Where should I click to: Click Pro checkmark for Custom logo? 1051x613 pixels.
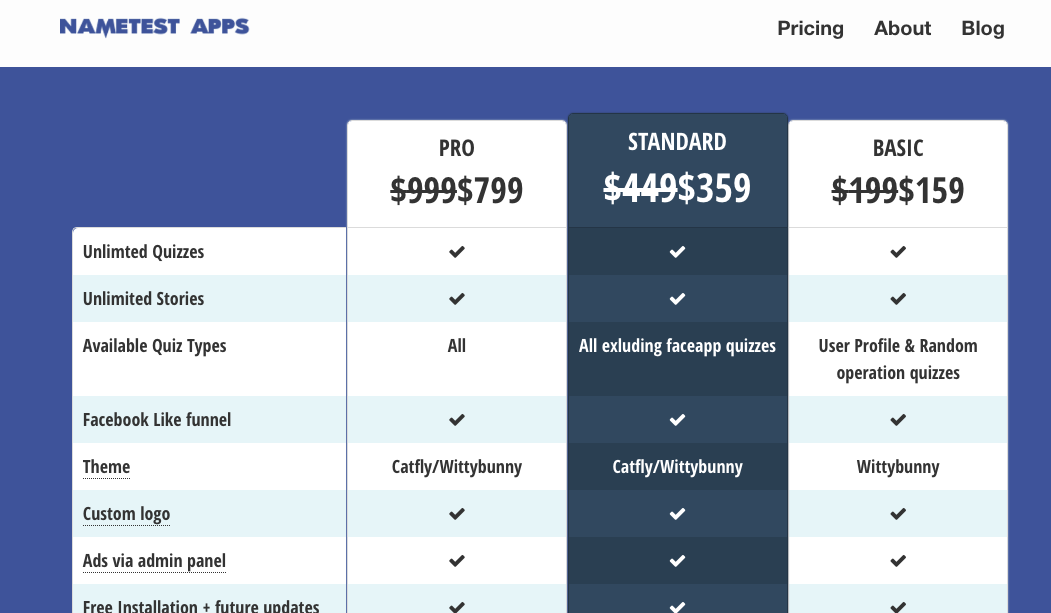click(x=456, y=514)
